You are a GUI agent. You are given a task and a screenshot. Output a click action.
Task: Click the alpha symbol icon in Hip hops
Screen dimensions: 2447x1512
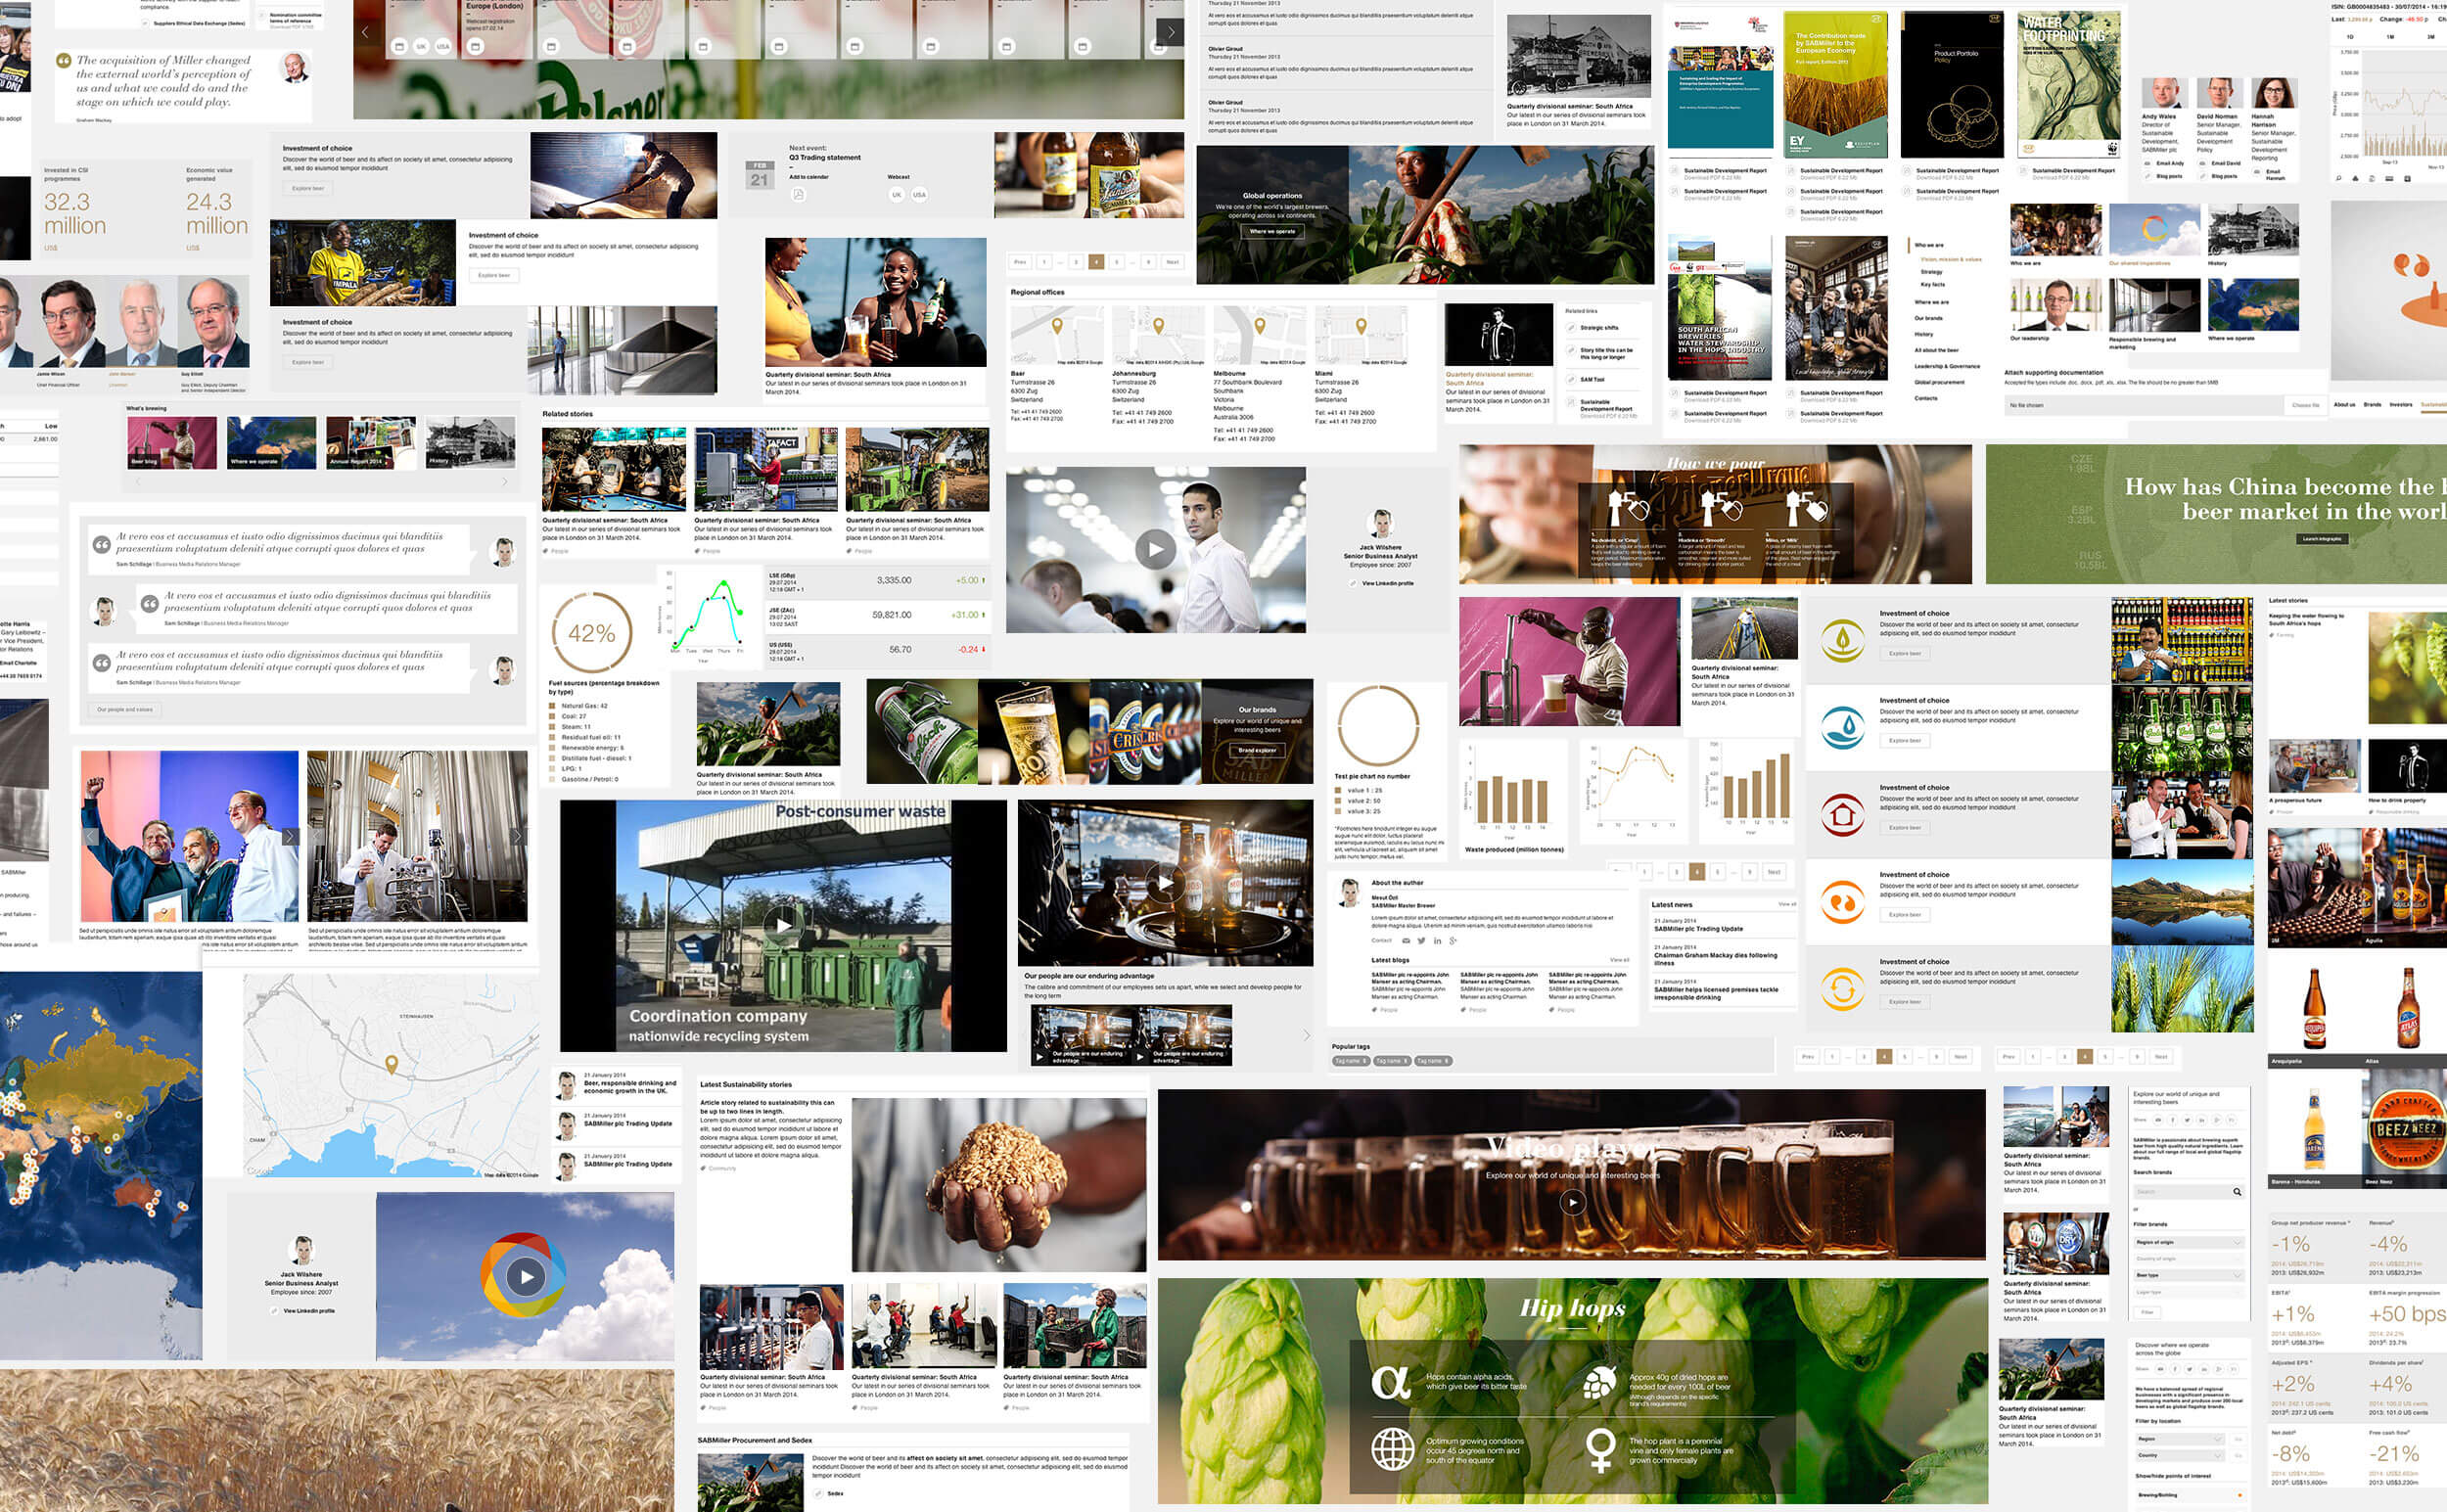pyautogui.click(x=1391, y=1383)
